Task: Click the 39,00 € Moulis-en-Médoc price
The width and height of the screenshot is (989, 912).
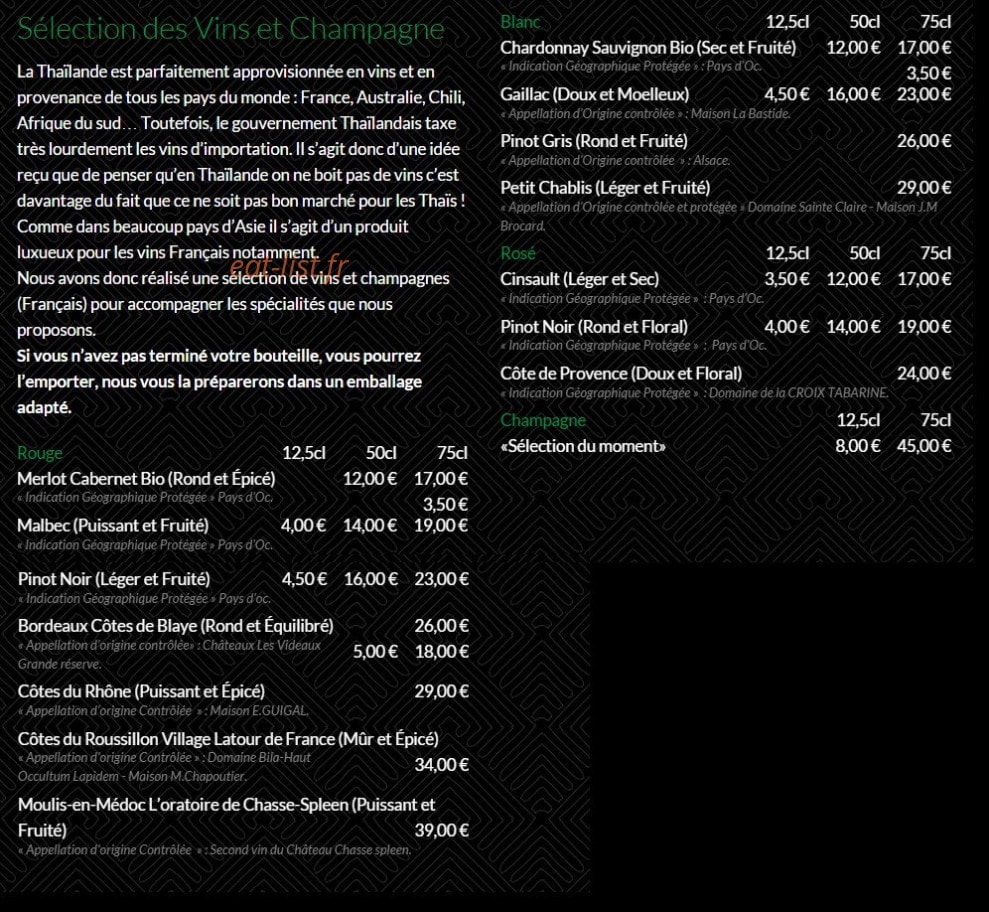Action: [442, 830]
